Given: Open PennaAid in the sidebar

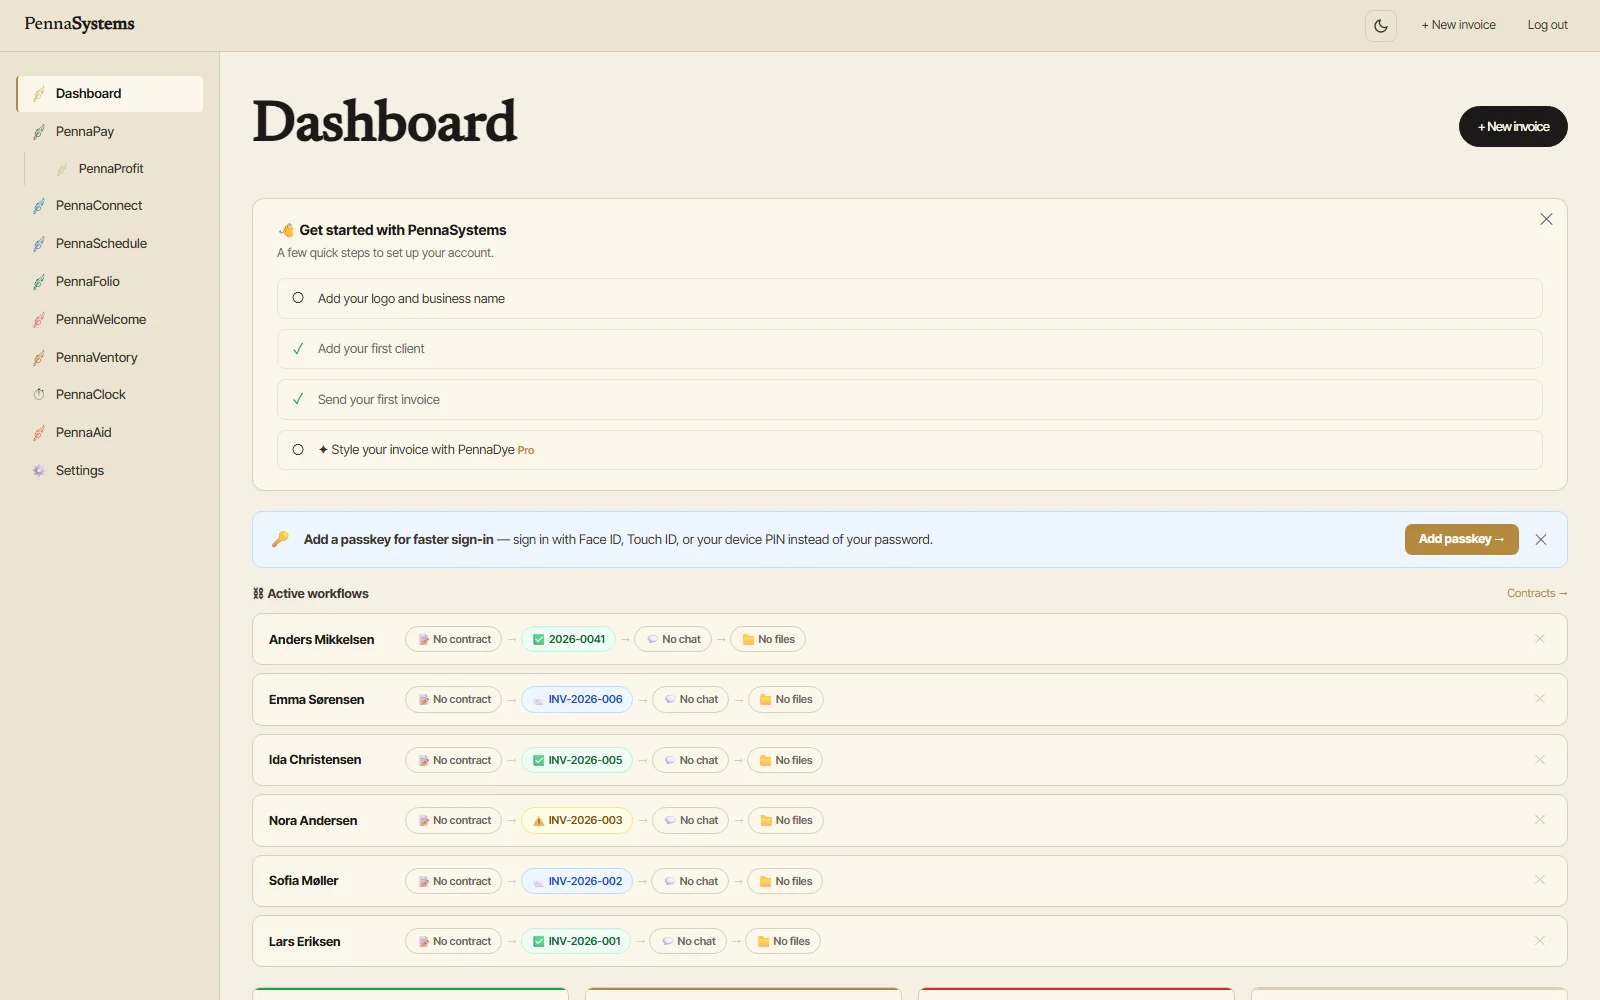Looking at the screenshot, I should [x=110, y=433].
